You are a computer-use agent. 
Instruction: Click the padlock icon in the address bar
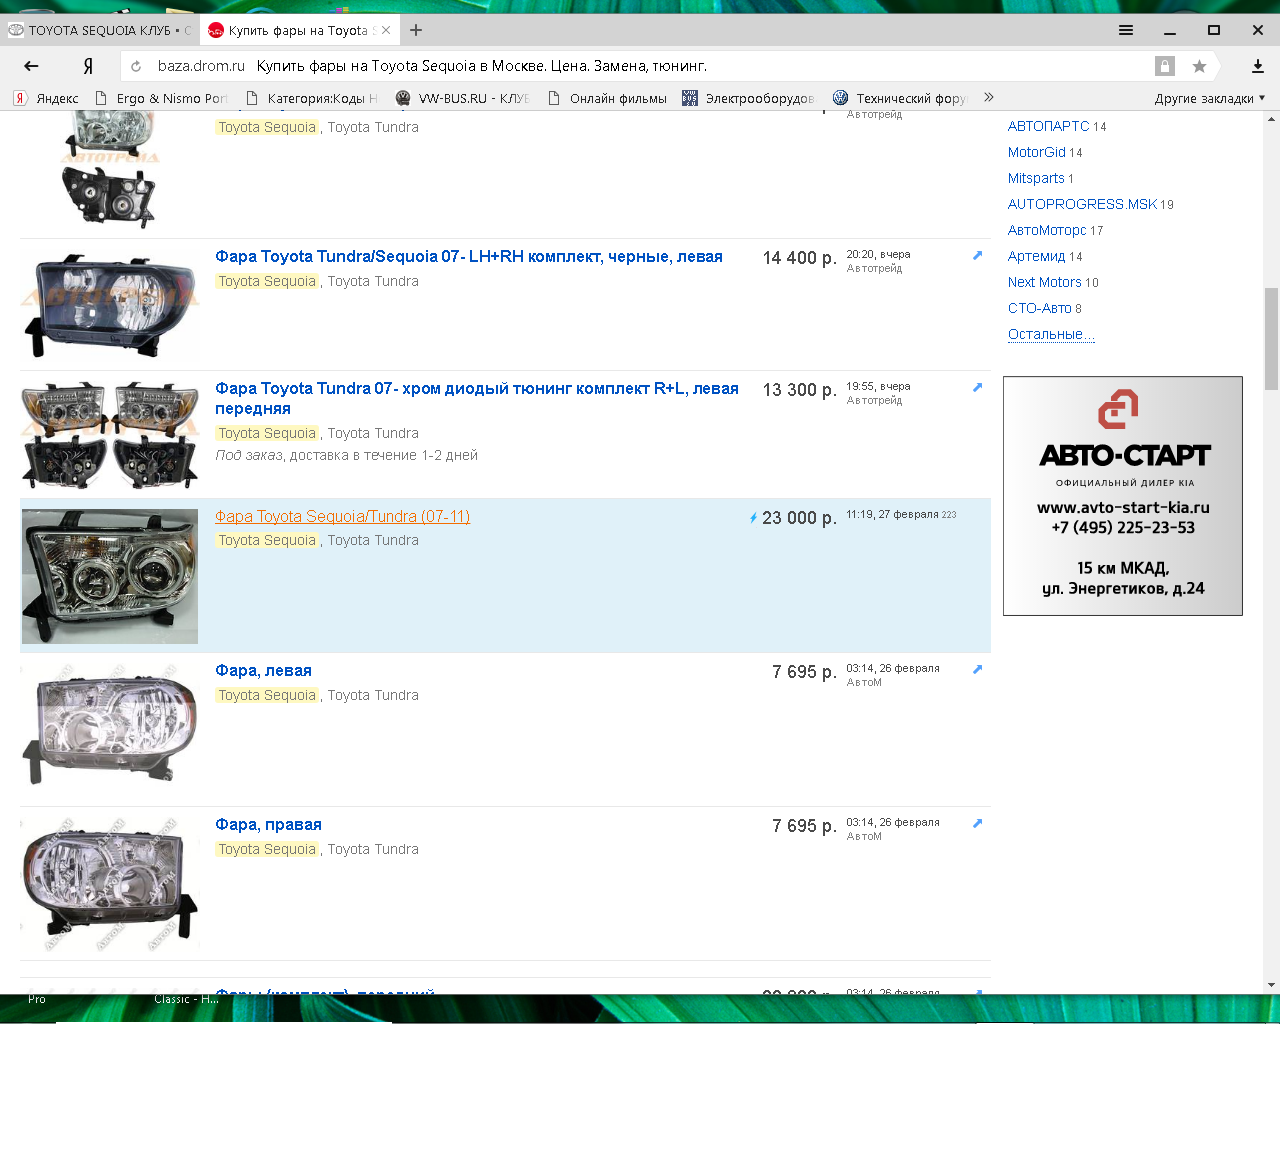pos(1164,66)
